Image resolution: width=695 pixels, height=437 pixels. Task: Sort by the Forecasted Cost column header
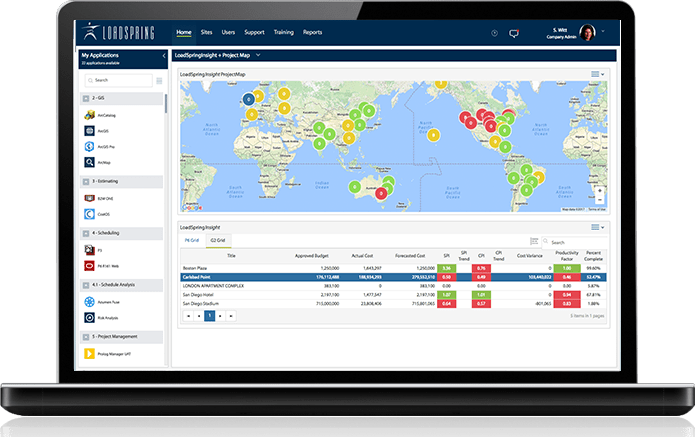coord(410,256)
